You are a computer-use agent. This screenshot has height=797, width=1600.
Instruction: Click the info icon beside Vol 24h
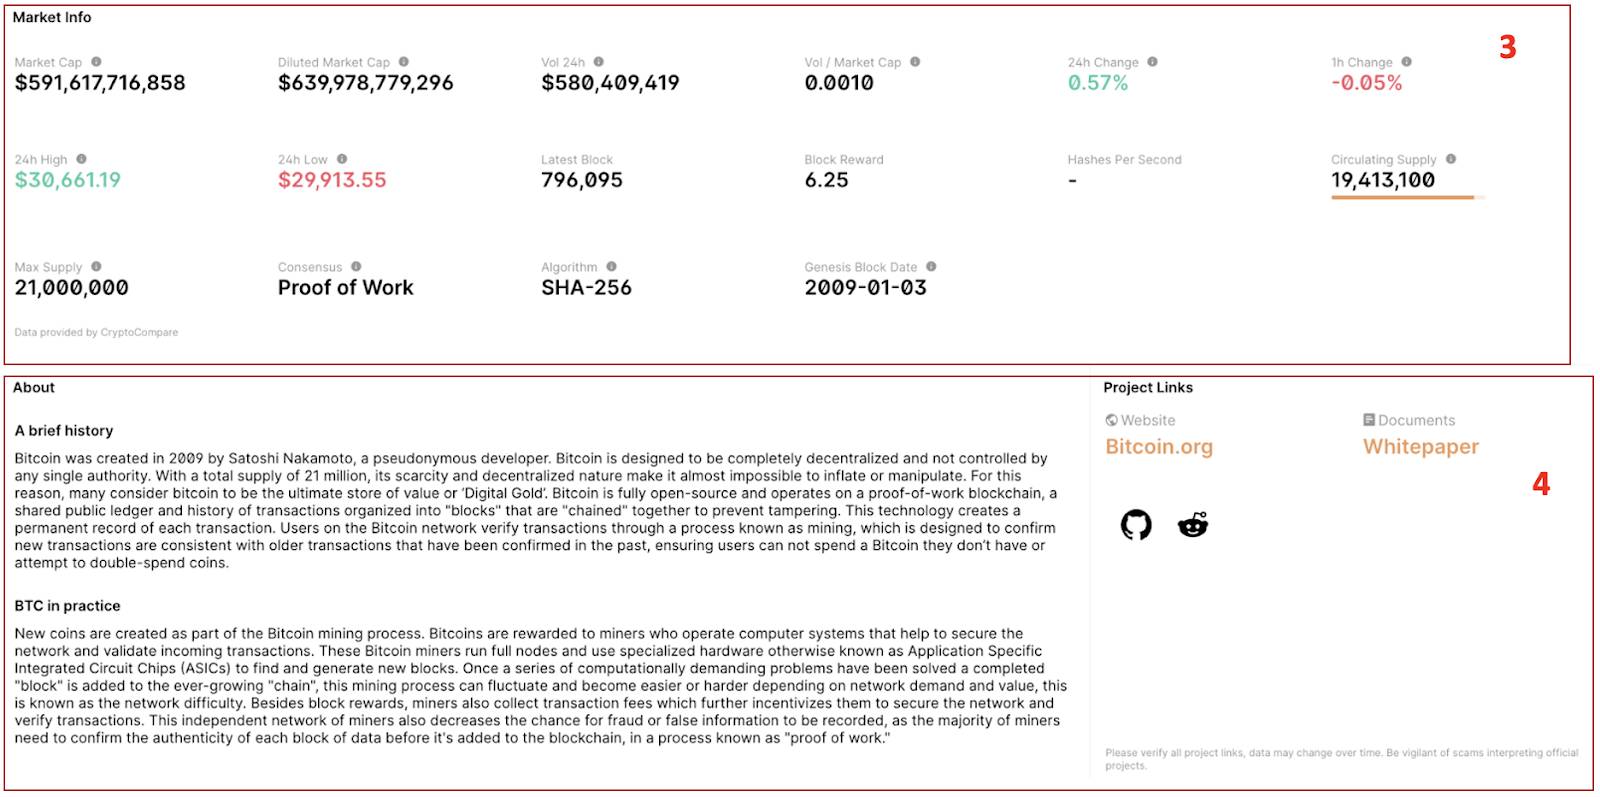click(599, 62)
